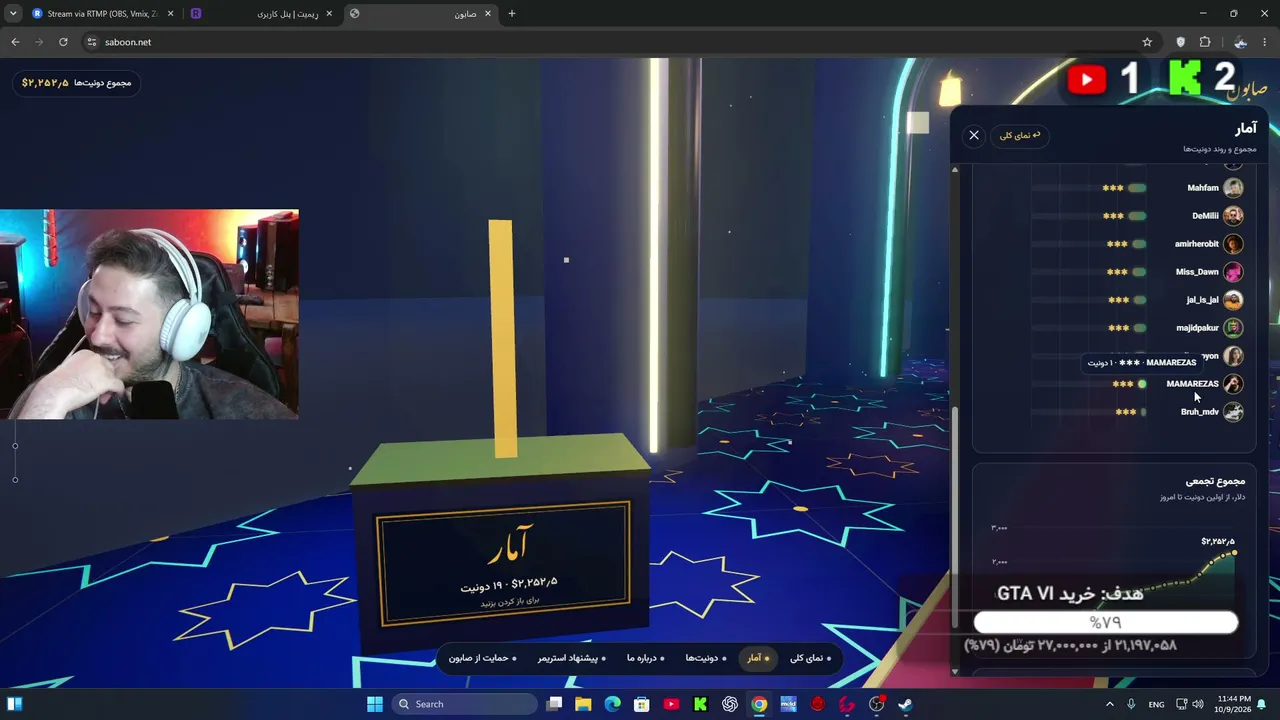Click the Bruh_mdv donor name
Image resolution: width=1280 pixels, height=720 pixels.
[1200, 412]
